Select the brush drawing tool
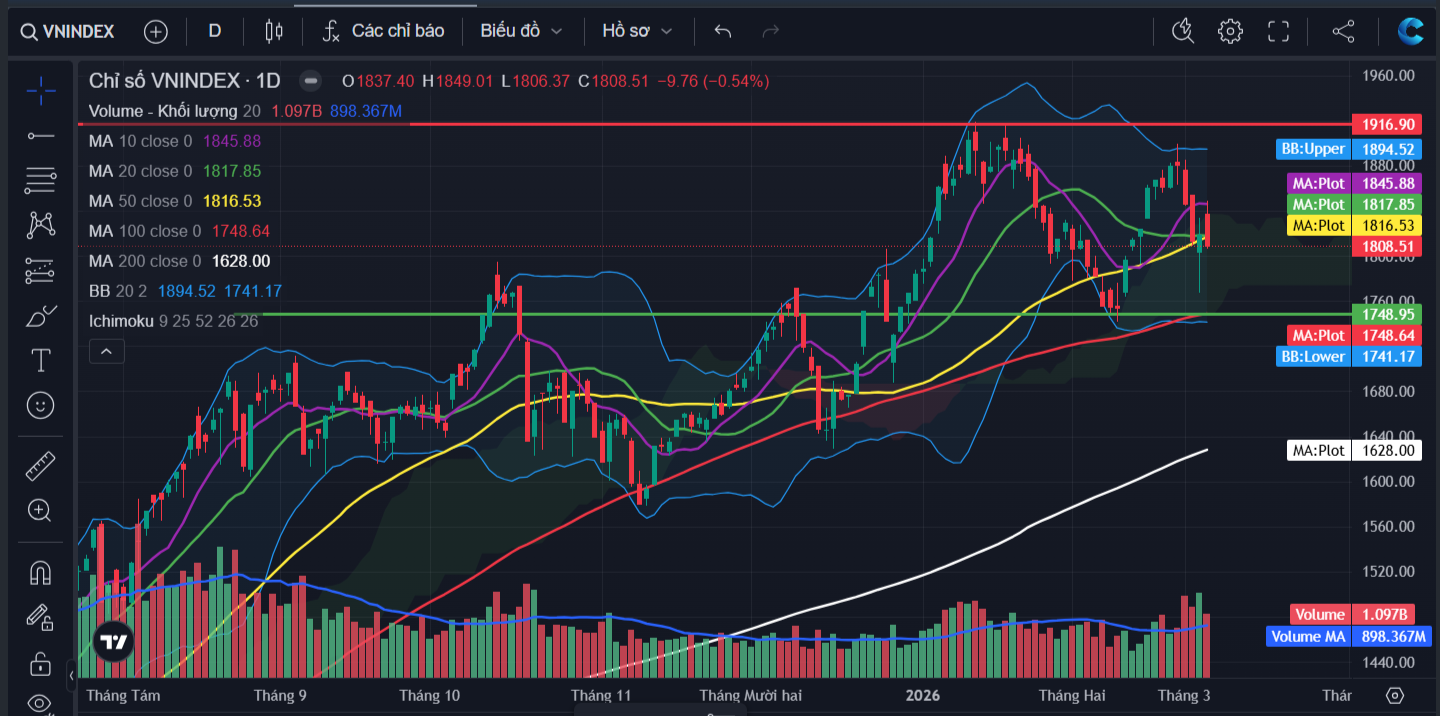 coord(40,316)
